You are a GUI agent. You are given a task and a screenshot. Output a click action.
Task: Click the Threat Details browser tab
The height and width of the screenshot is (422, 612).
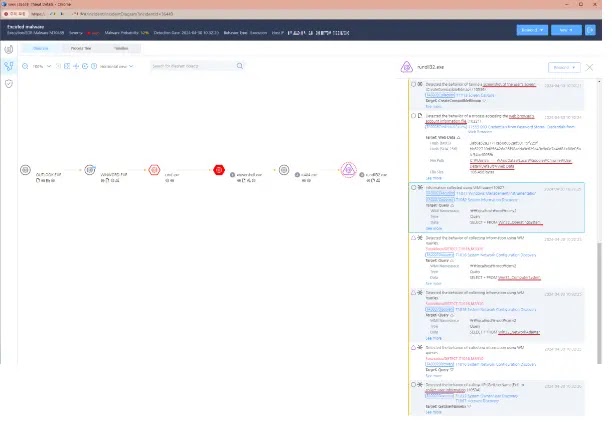tap(37, 4)
